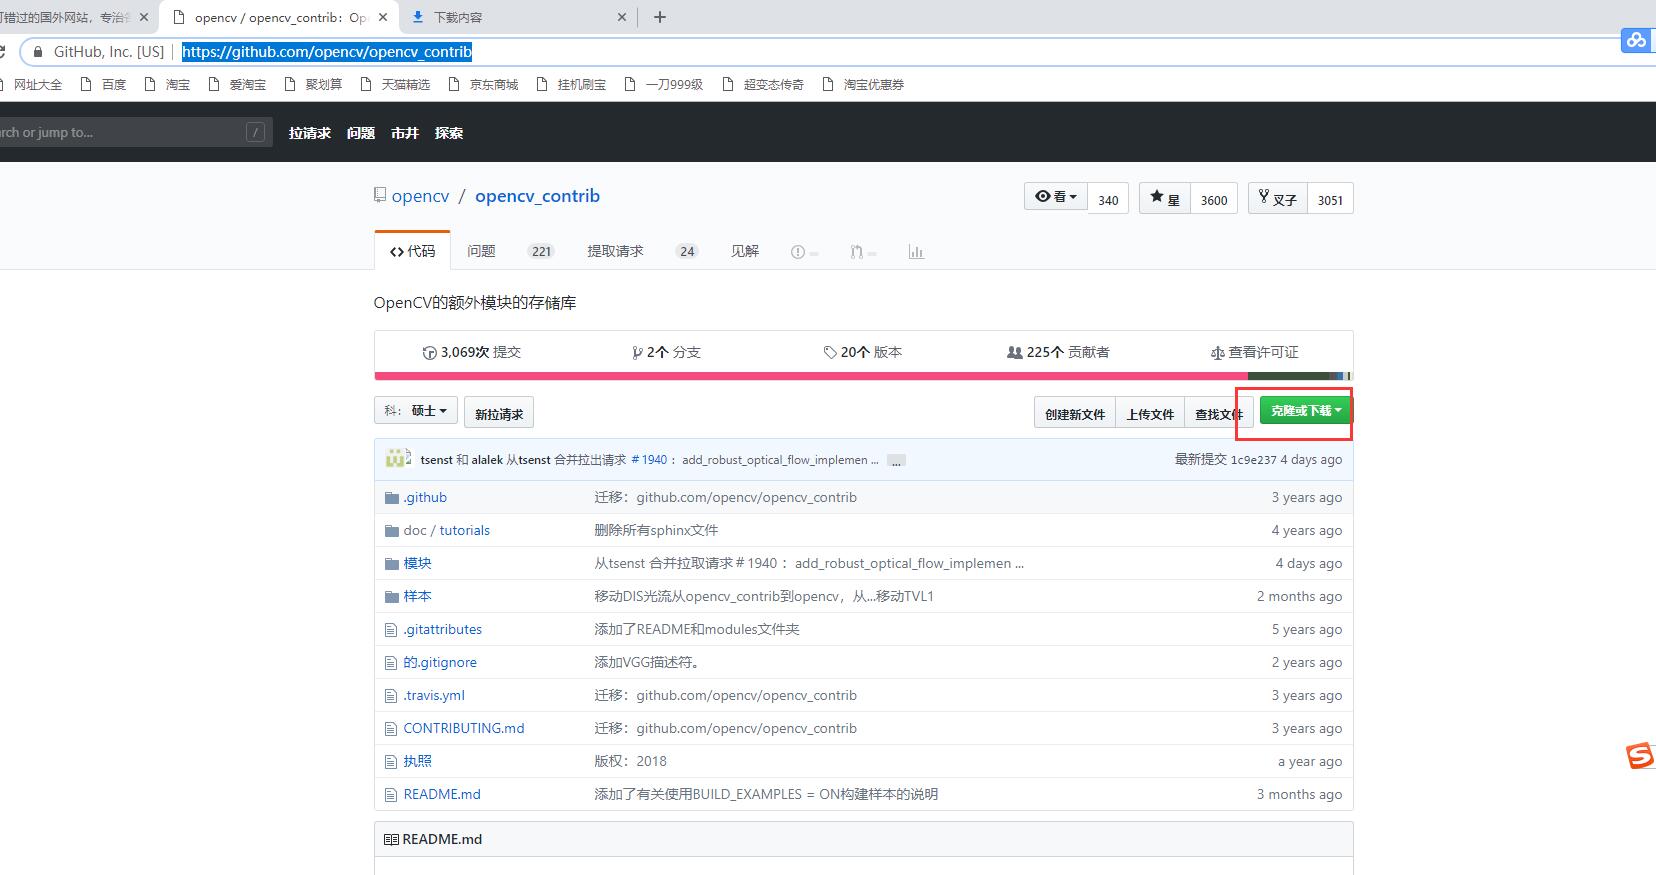Open 探索 in the GitHub header
This screenshot has width=1656, height=875.
point(449,133)
